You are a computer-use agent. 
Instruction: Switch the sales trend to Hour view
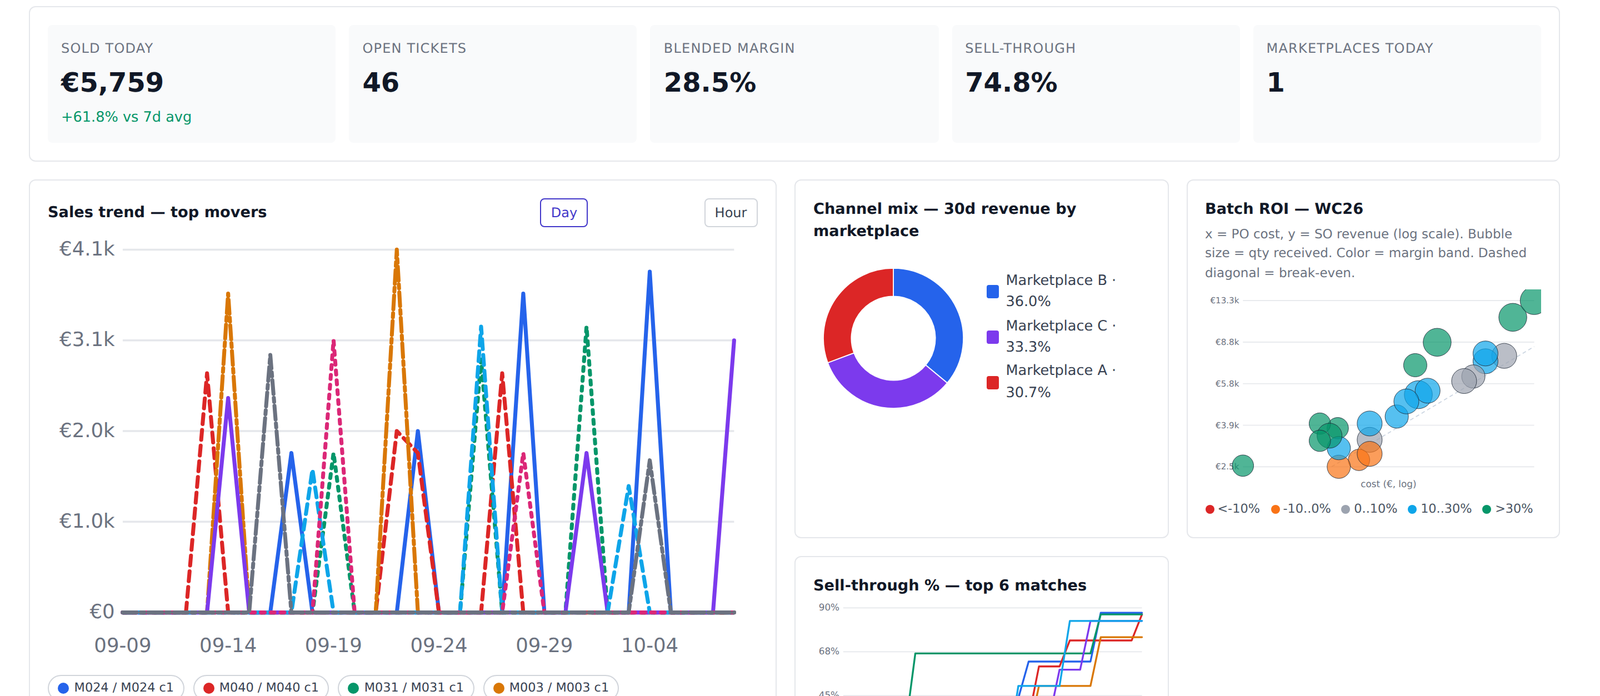click(x=731, y=212)
